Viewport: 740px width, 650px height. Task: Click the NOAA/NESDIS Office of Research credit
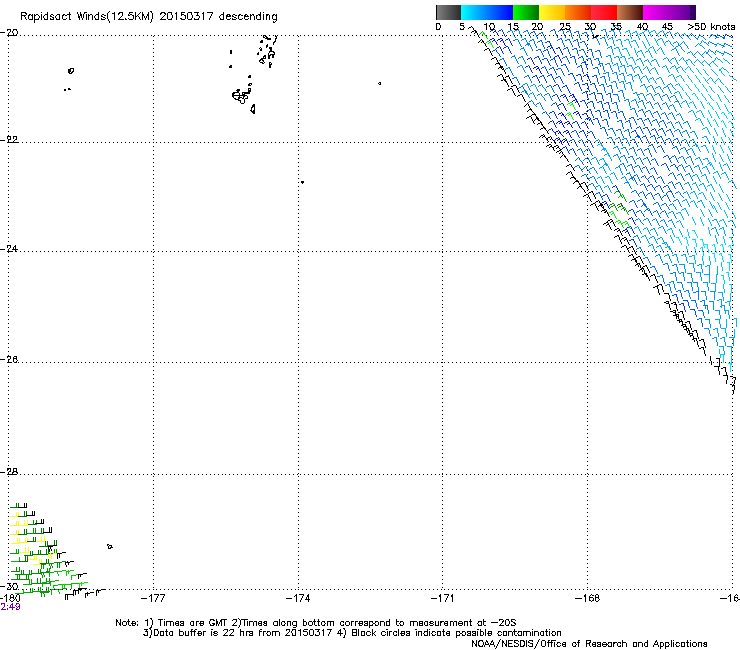(589, 643)
